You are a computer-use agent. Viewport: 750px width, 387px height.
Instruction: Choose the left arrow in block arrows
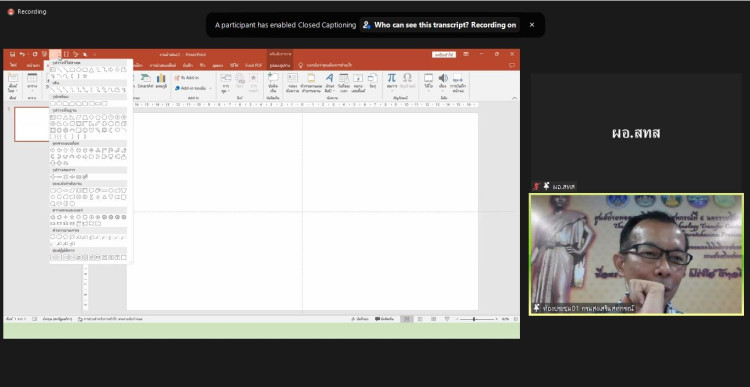59,150
